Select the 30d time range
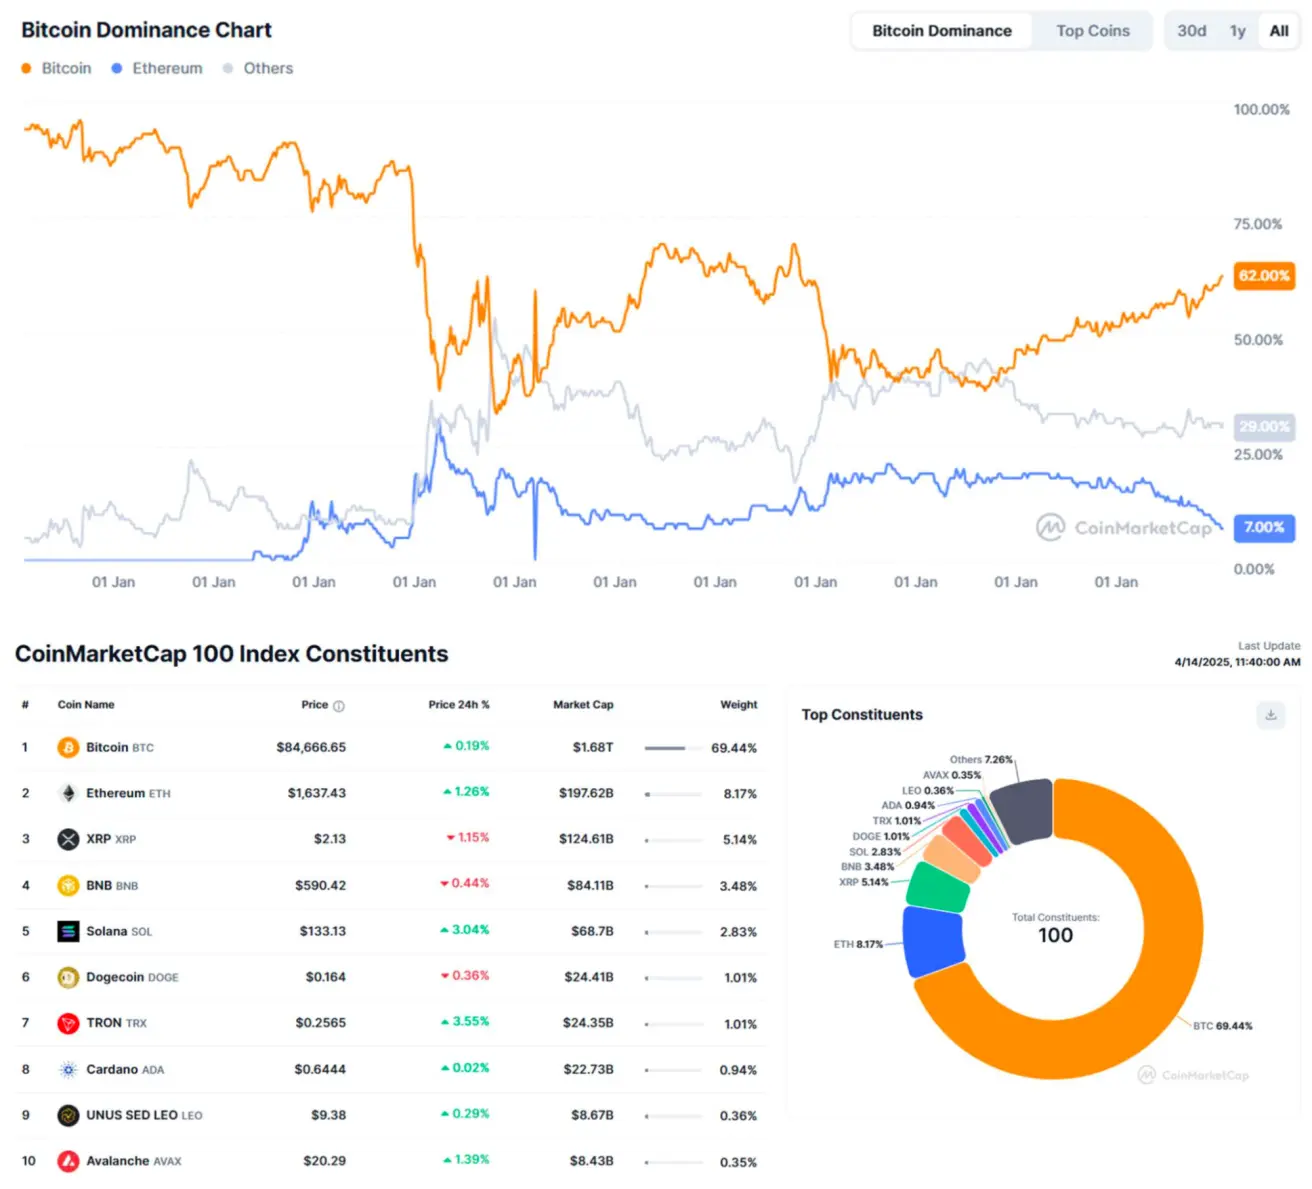 [x=1192, y=31]
